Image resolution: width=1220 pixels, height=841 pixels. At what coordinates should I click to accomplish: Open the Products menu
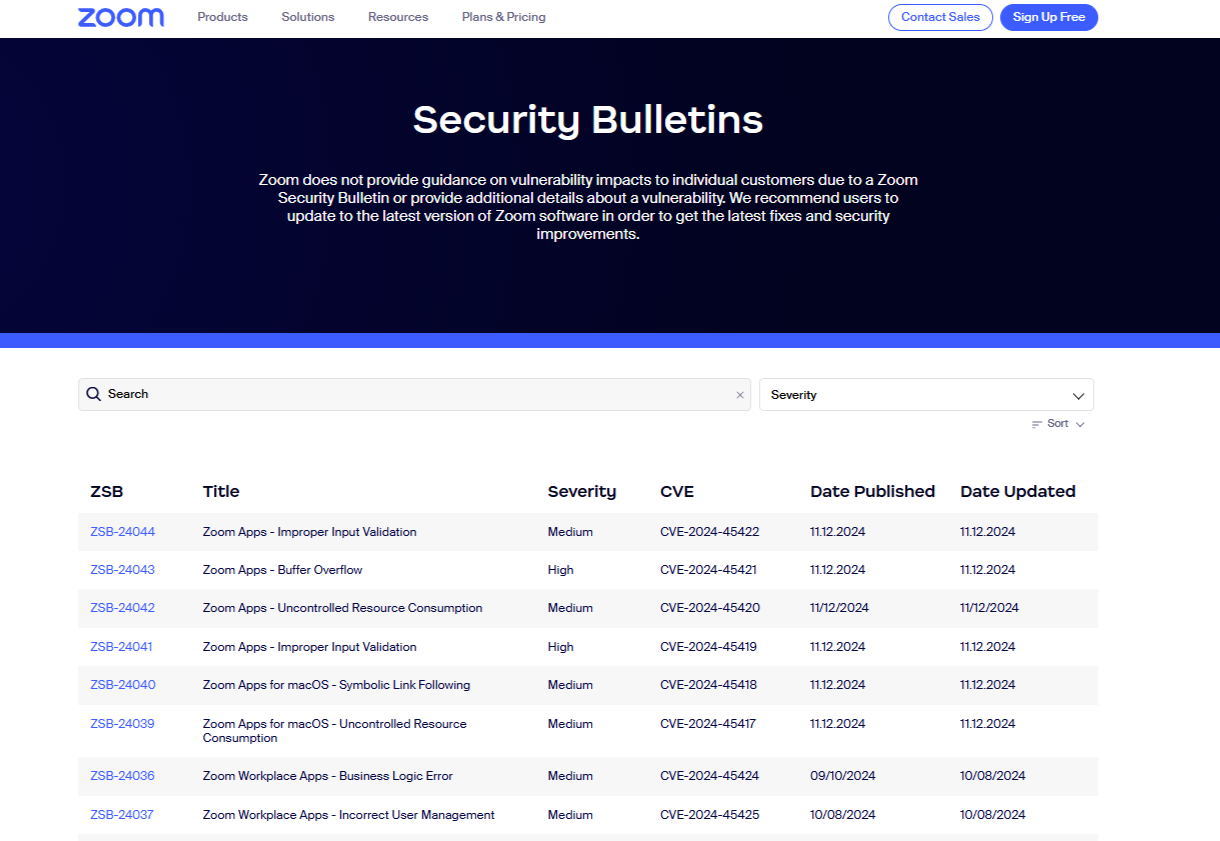click(223, 17)
